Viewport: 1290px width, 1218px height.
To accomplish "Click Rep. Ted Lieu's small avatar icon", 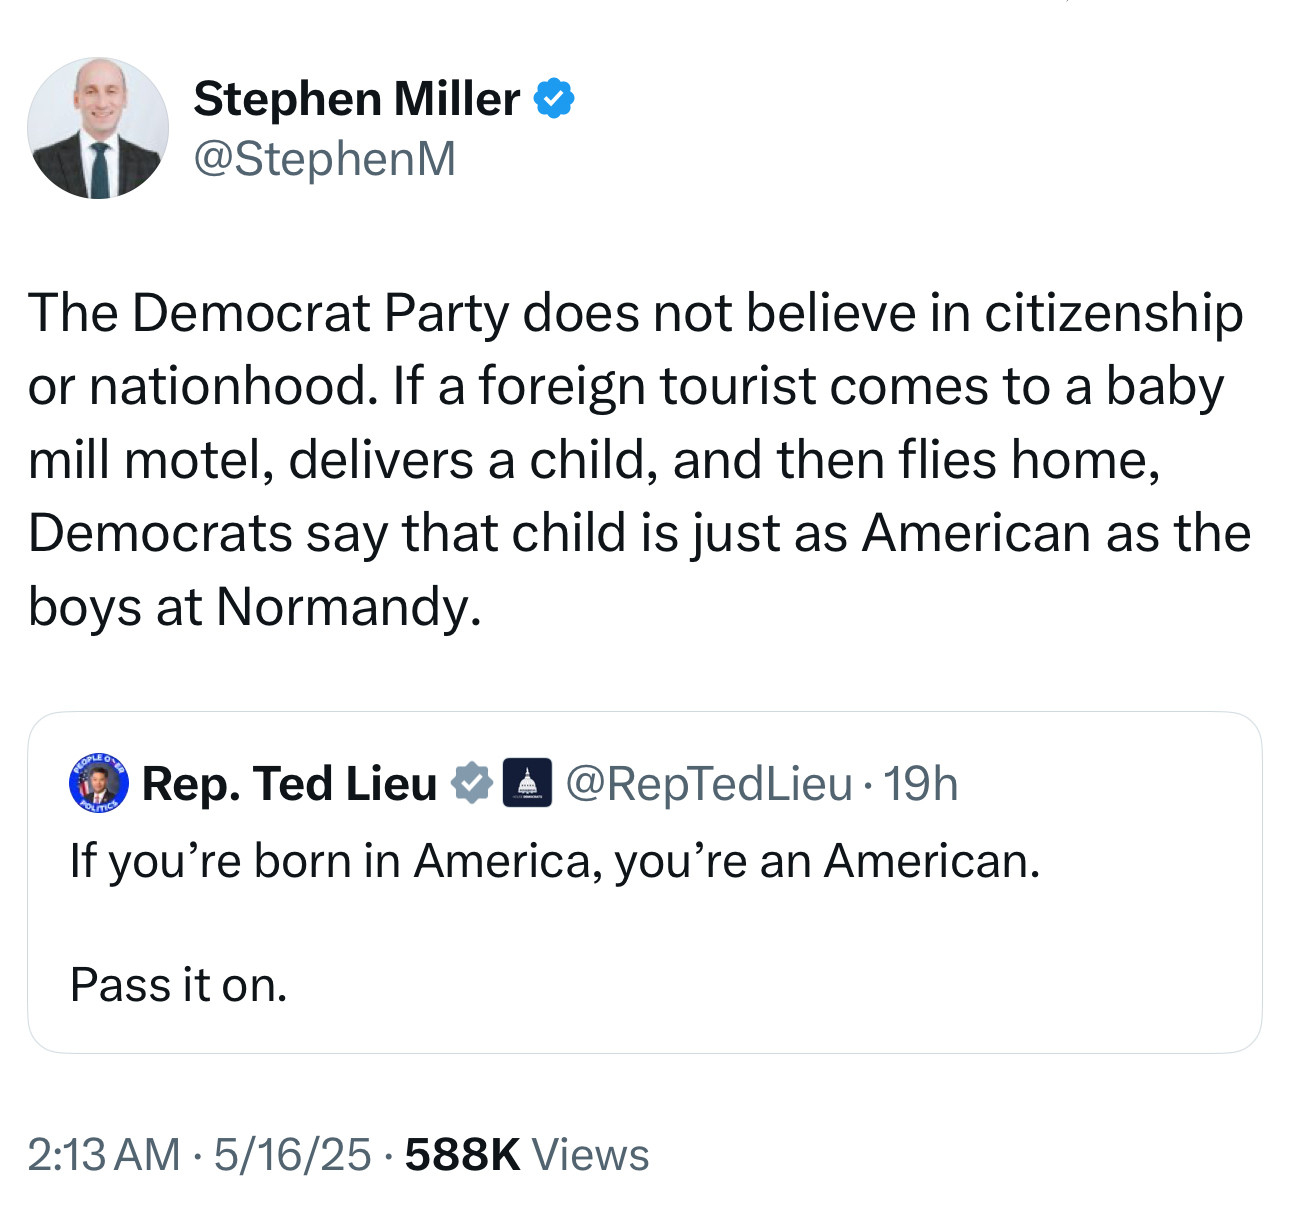I will [x=99, y=784].
